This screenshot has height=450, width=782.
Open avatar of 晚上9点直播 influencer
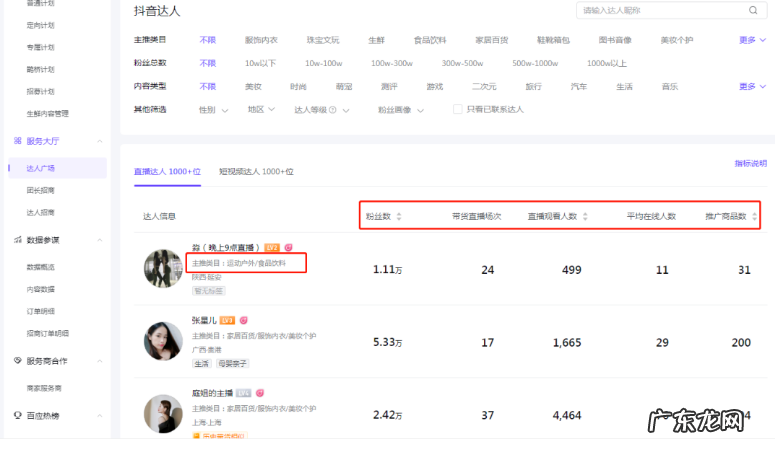164,268
